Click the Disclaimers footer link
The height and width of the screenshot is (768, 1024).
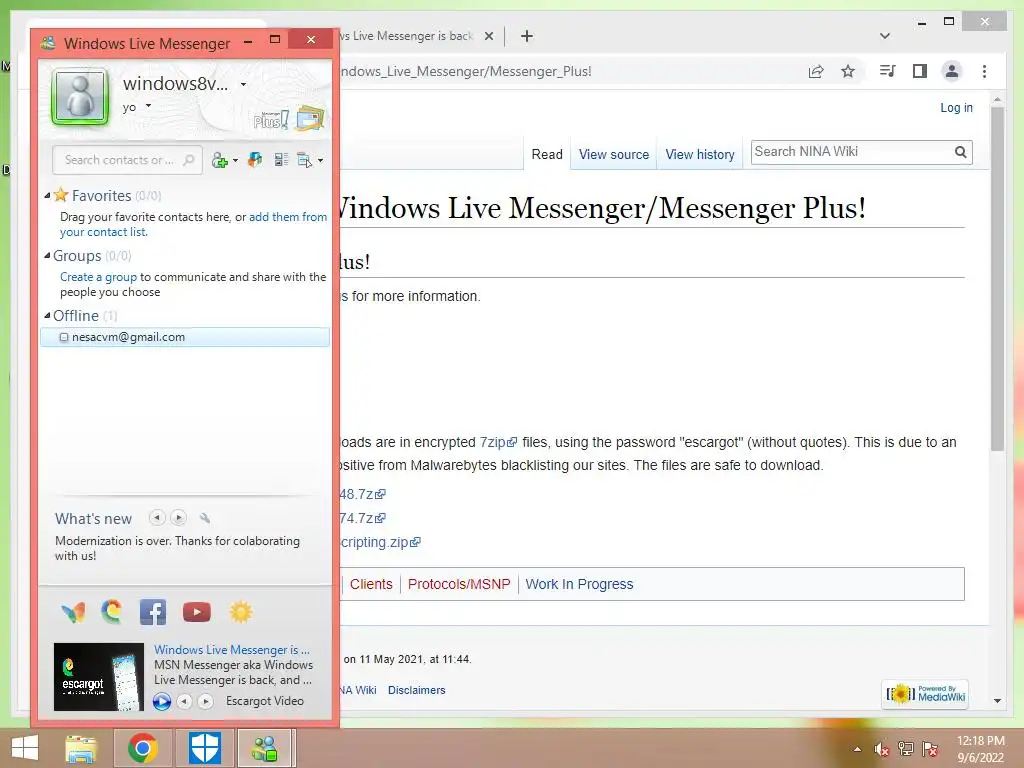tap(417, 690)
